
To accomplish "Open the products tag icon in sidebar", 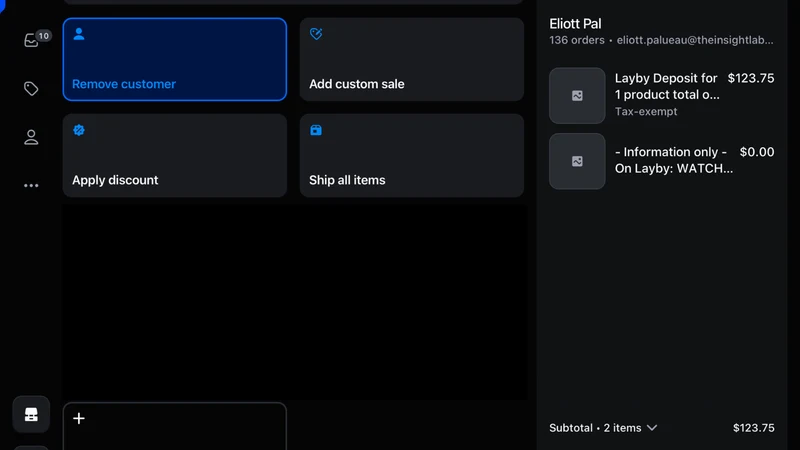I will click(31, 88).
